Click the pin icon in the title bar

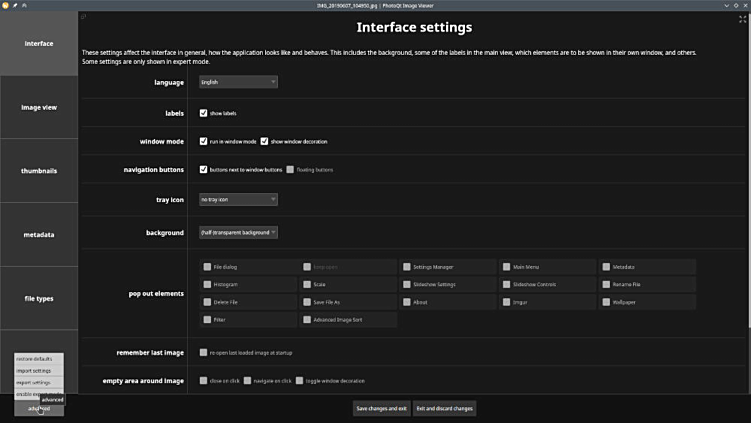(x=15, y=5)
